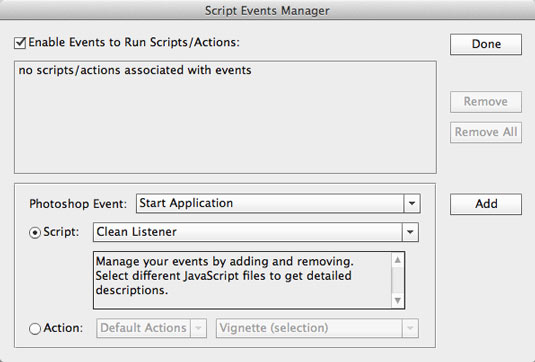Click the Script Events Manager title bar
Viewport: 535px width, 362px height.
[x=268, y=10]
